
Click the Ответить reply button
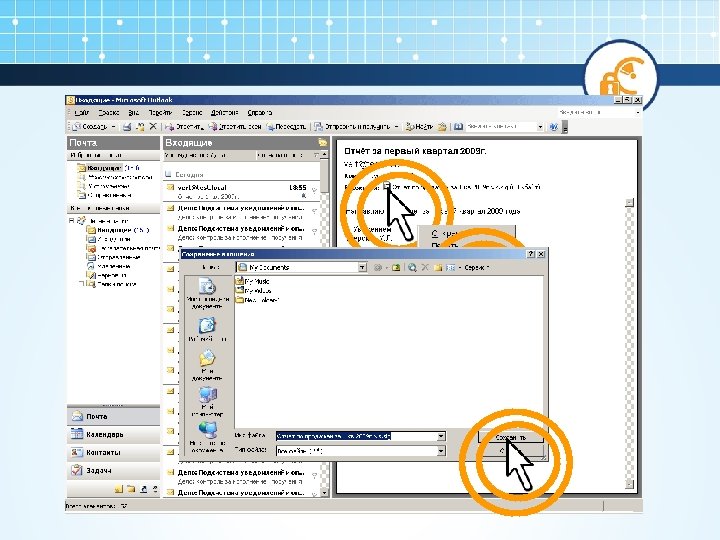184,127
